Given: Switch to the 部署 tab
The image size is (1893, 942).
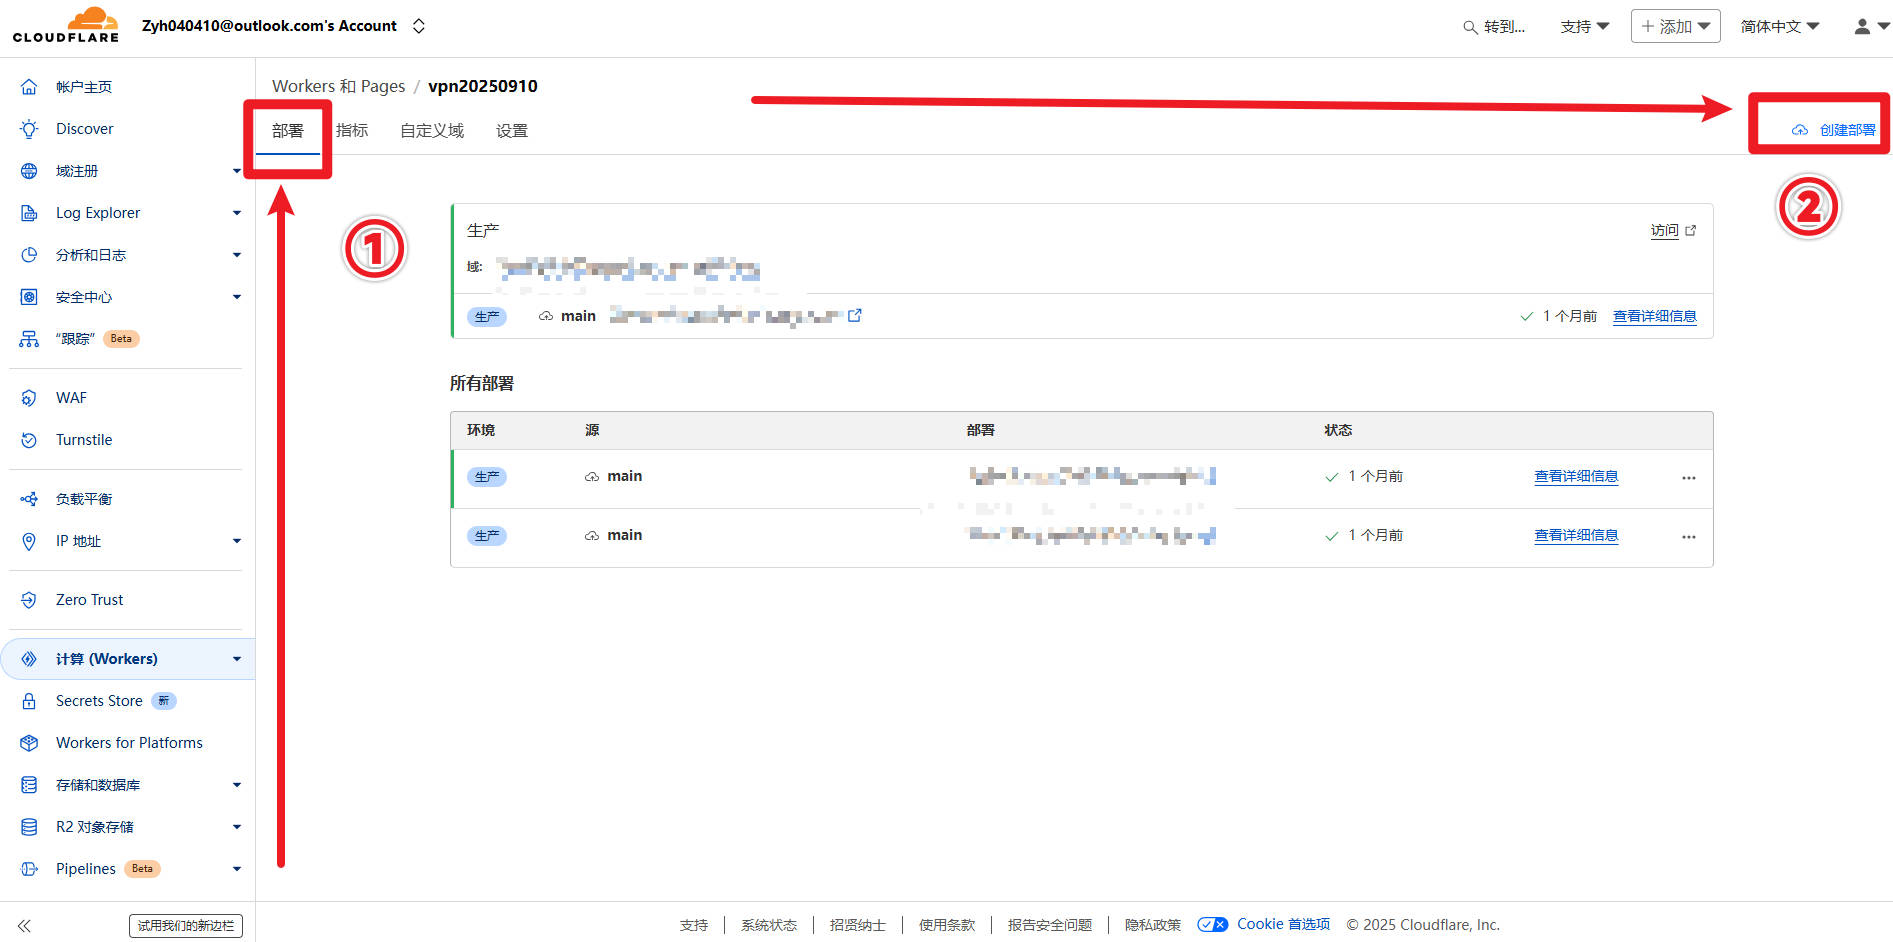Looking at the screenshot, I should point(288,131).
